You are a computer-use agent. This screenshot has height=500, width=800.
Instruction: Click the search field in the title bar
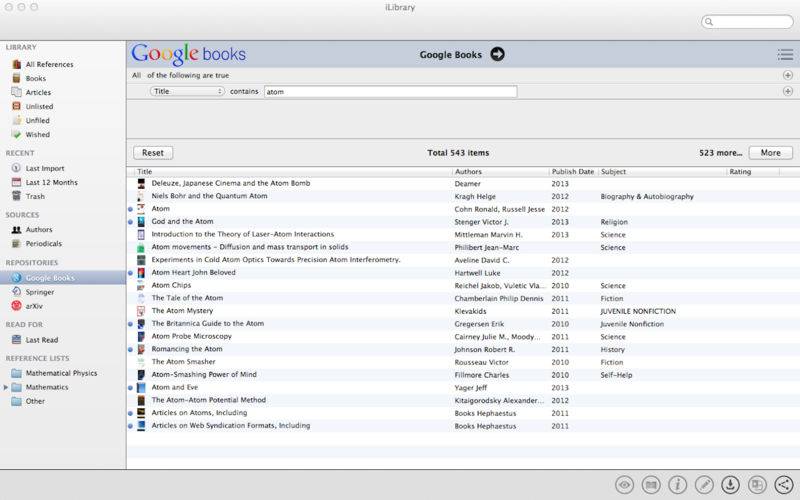click(747, 21)
